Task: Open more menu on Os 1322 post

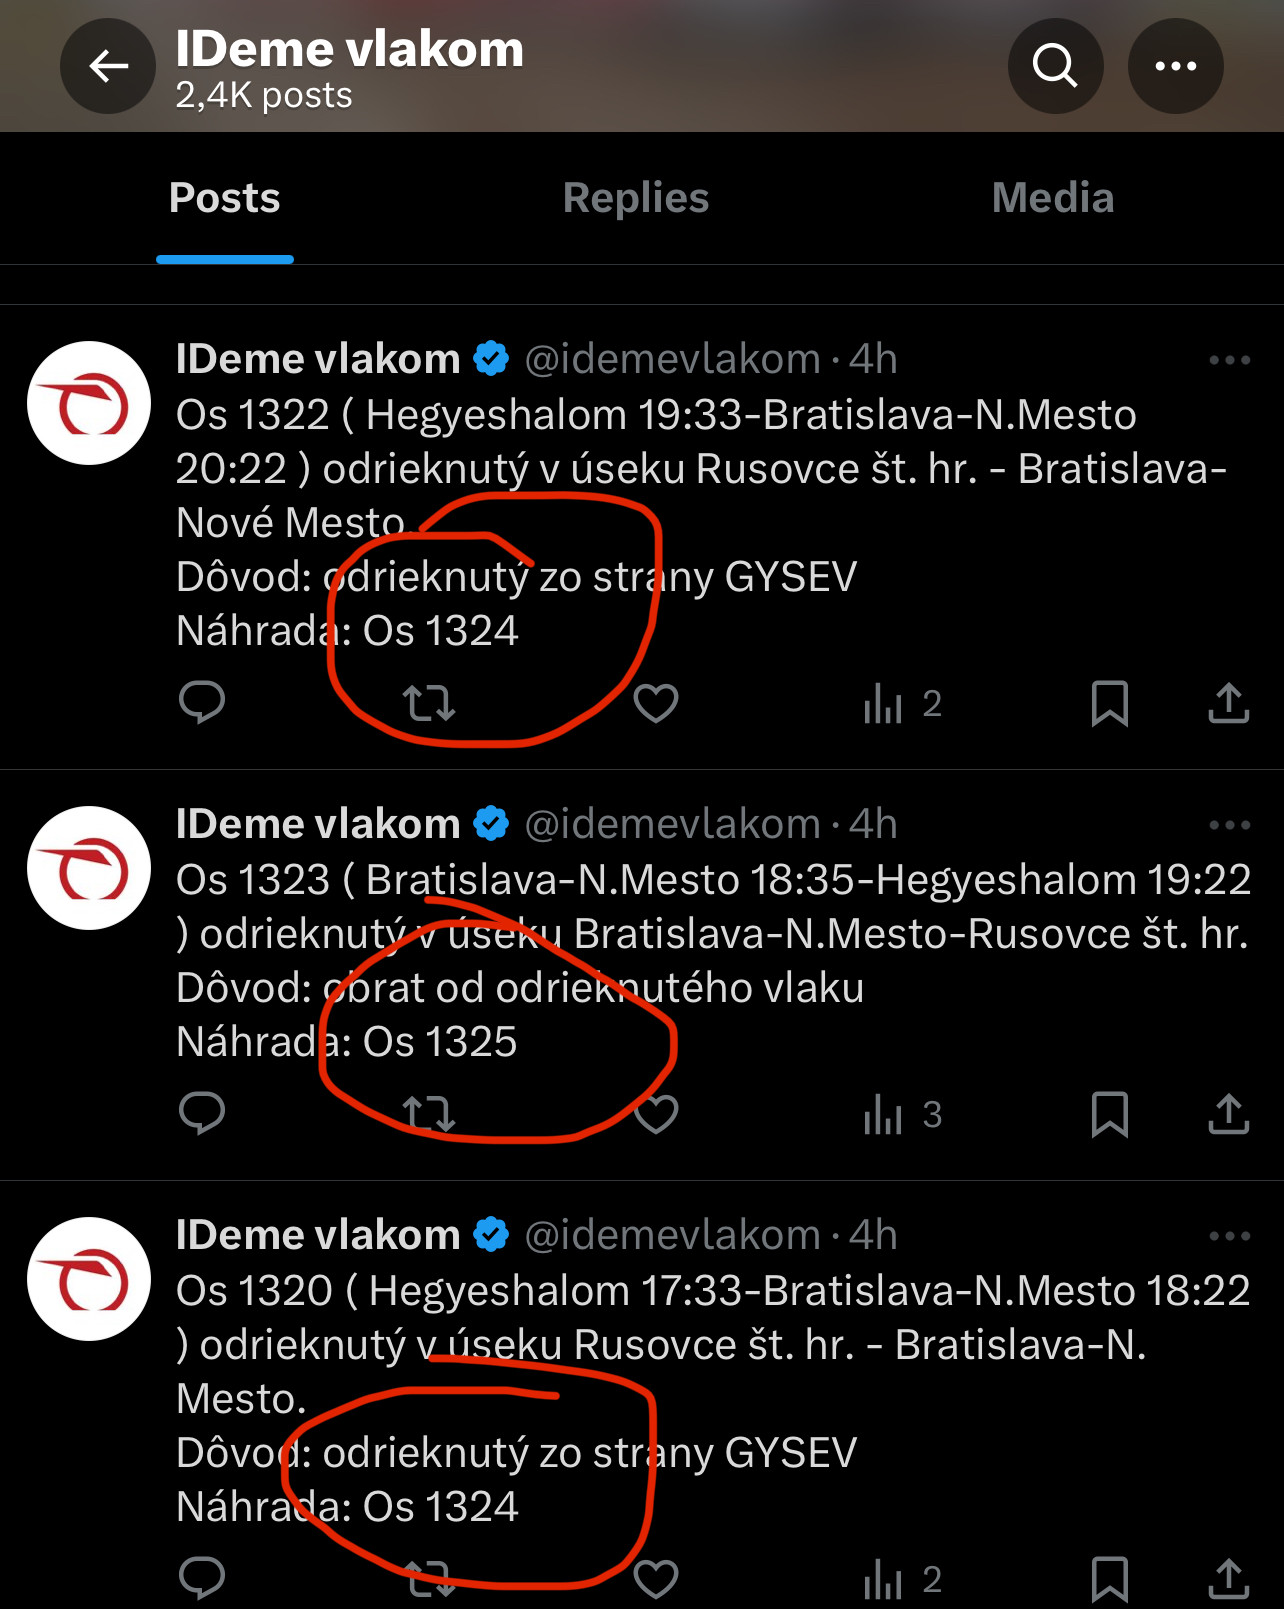Action: (x=1229, y=360)
